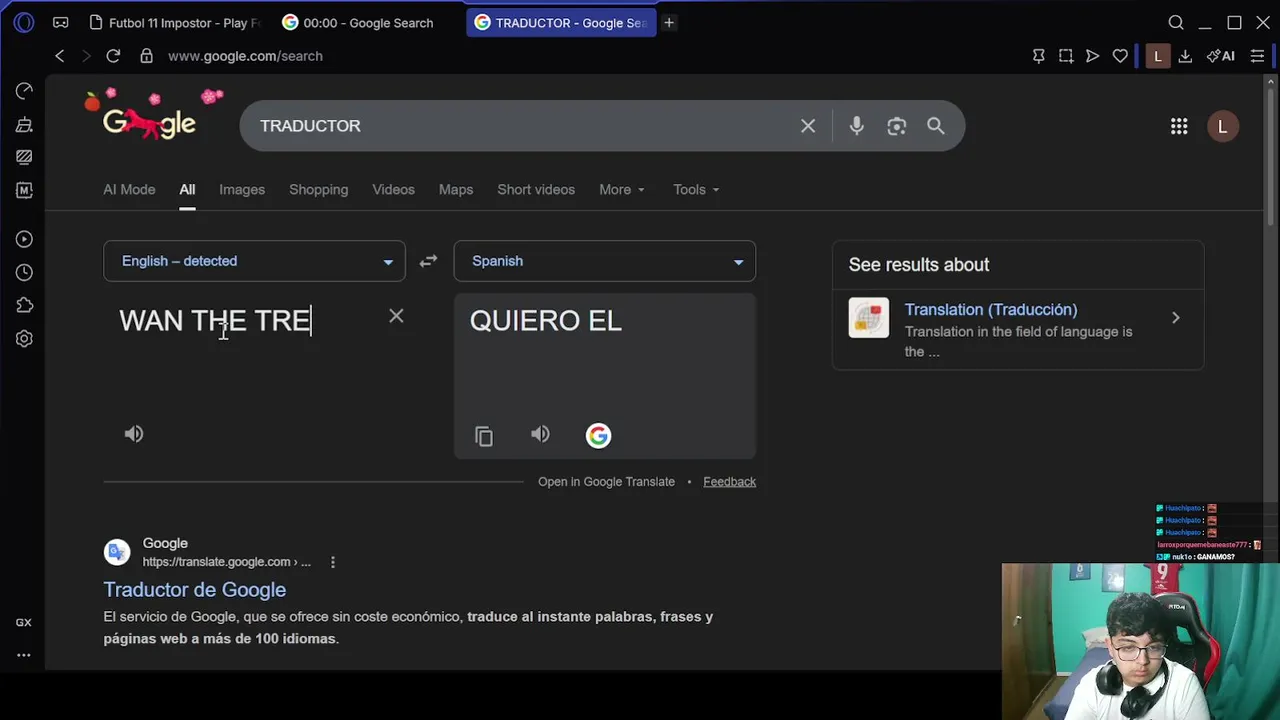The image size is (1280, 720).
Task: Open the M messenger sidebar icon
Action: click(24, 190)
